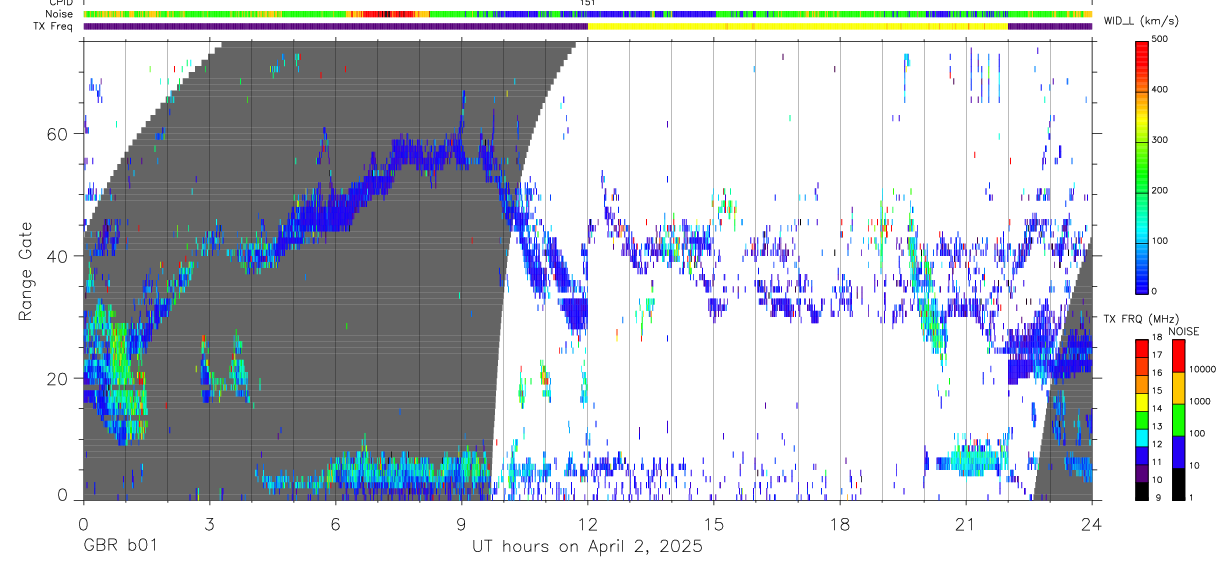
Task: Click the '3' hour tick label on the x-axis
Action: tap(210, 524)
